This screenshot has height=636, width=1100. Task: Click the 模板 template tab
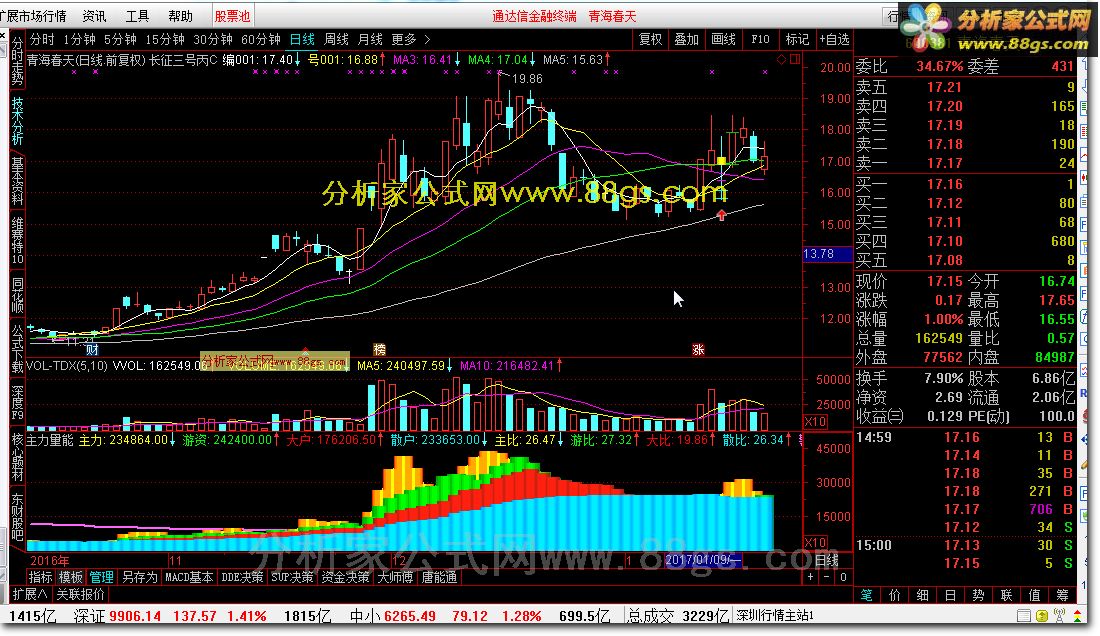71,577
